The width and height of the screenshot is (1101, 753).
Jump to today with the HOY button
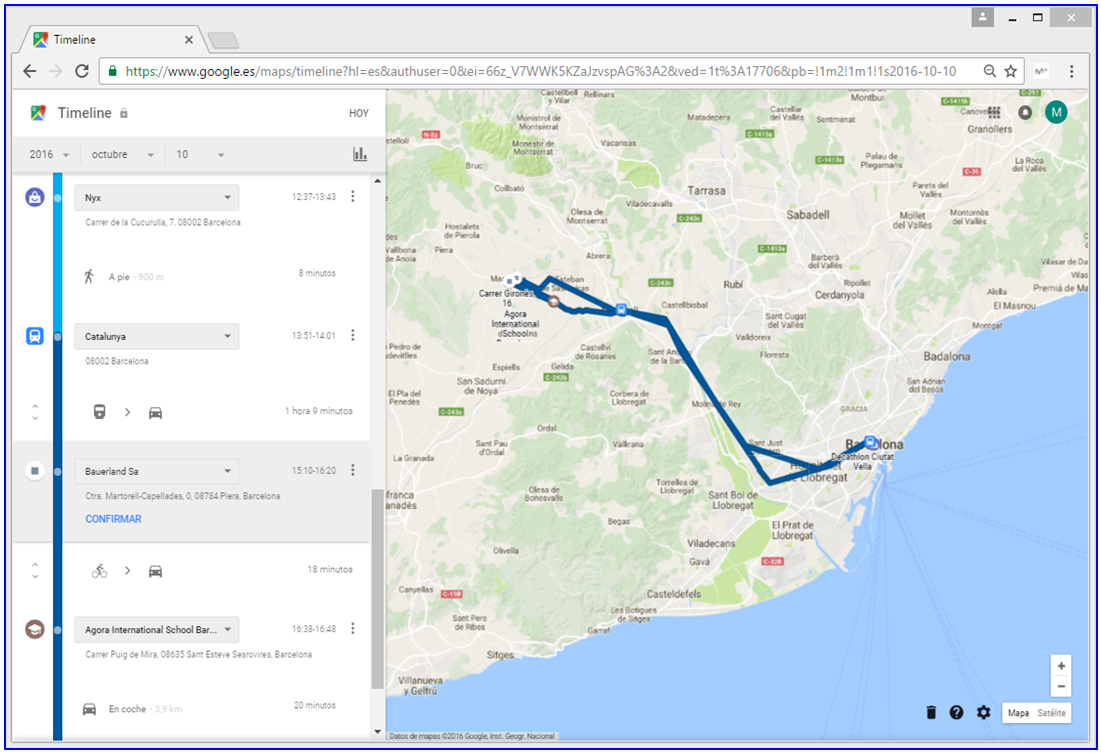[359, 113]
